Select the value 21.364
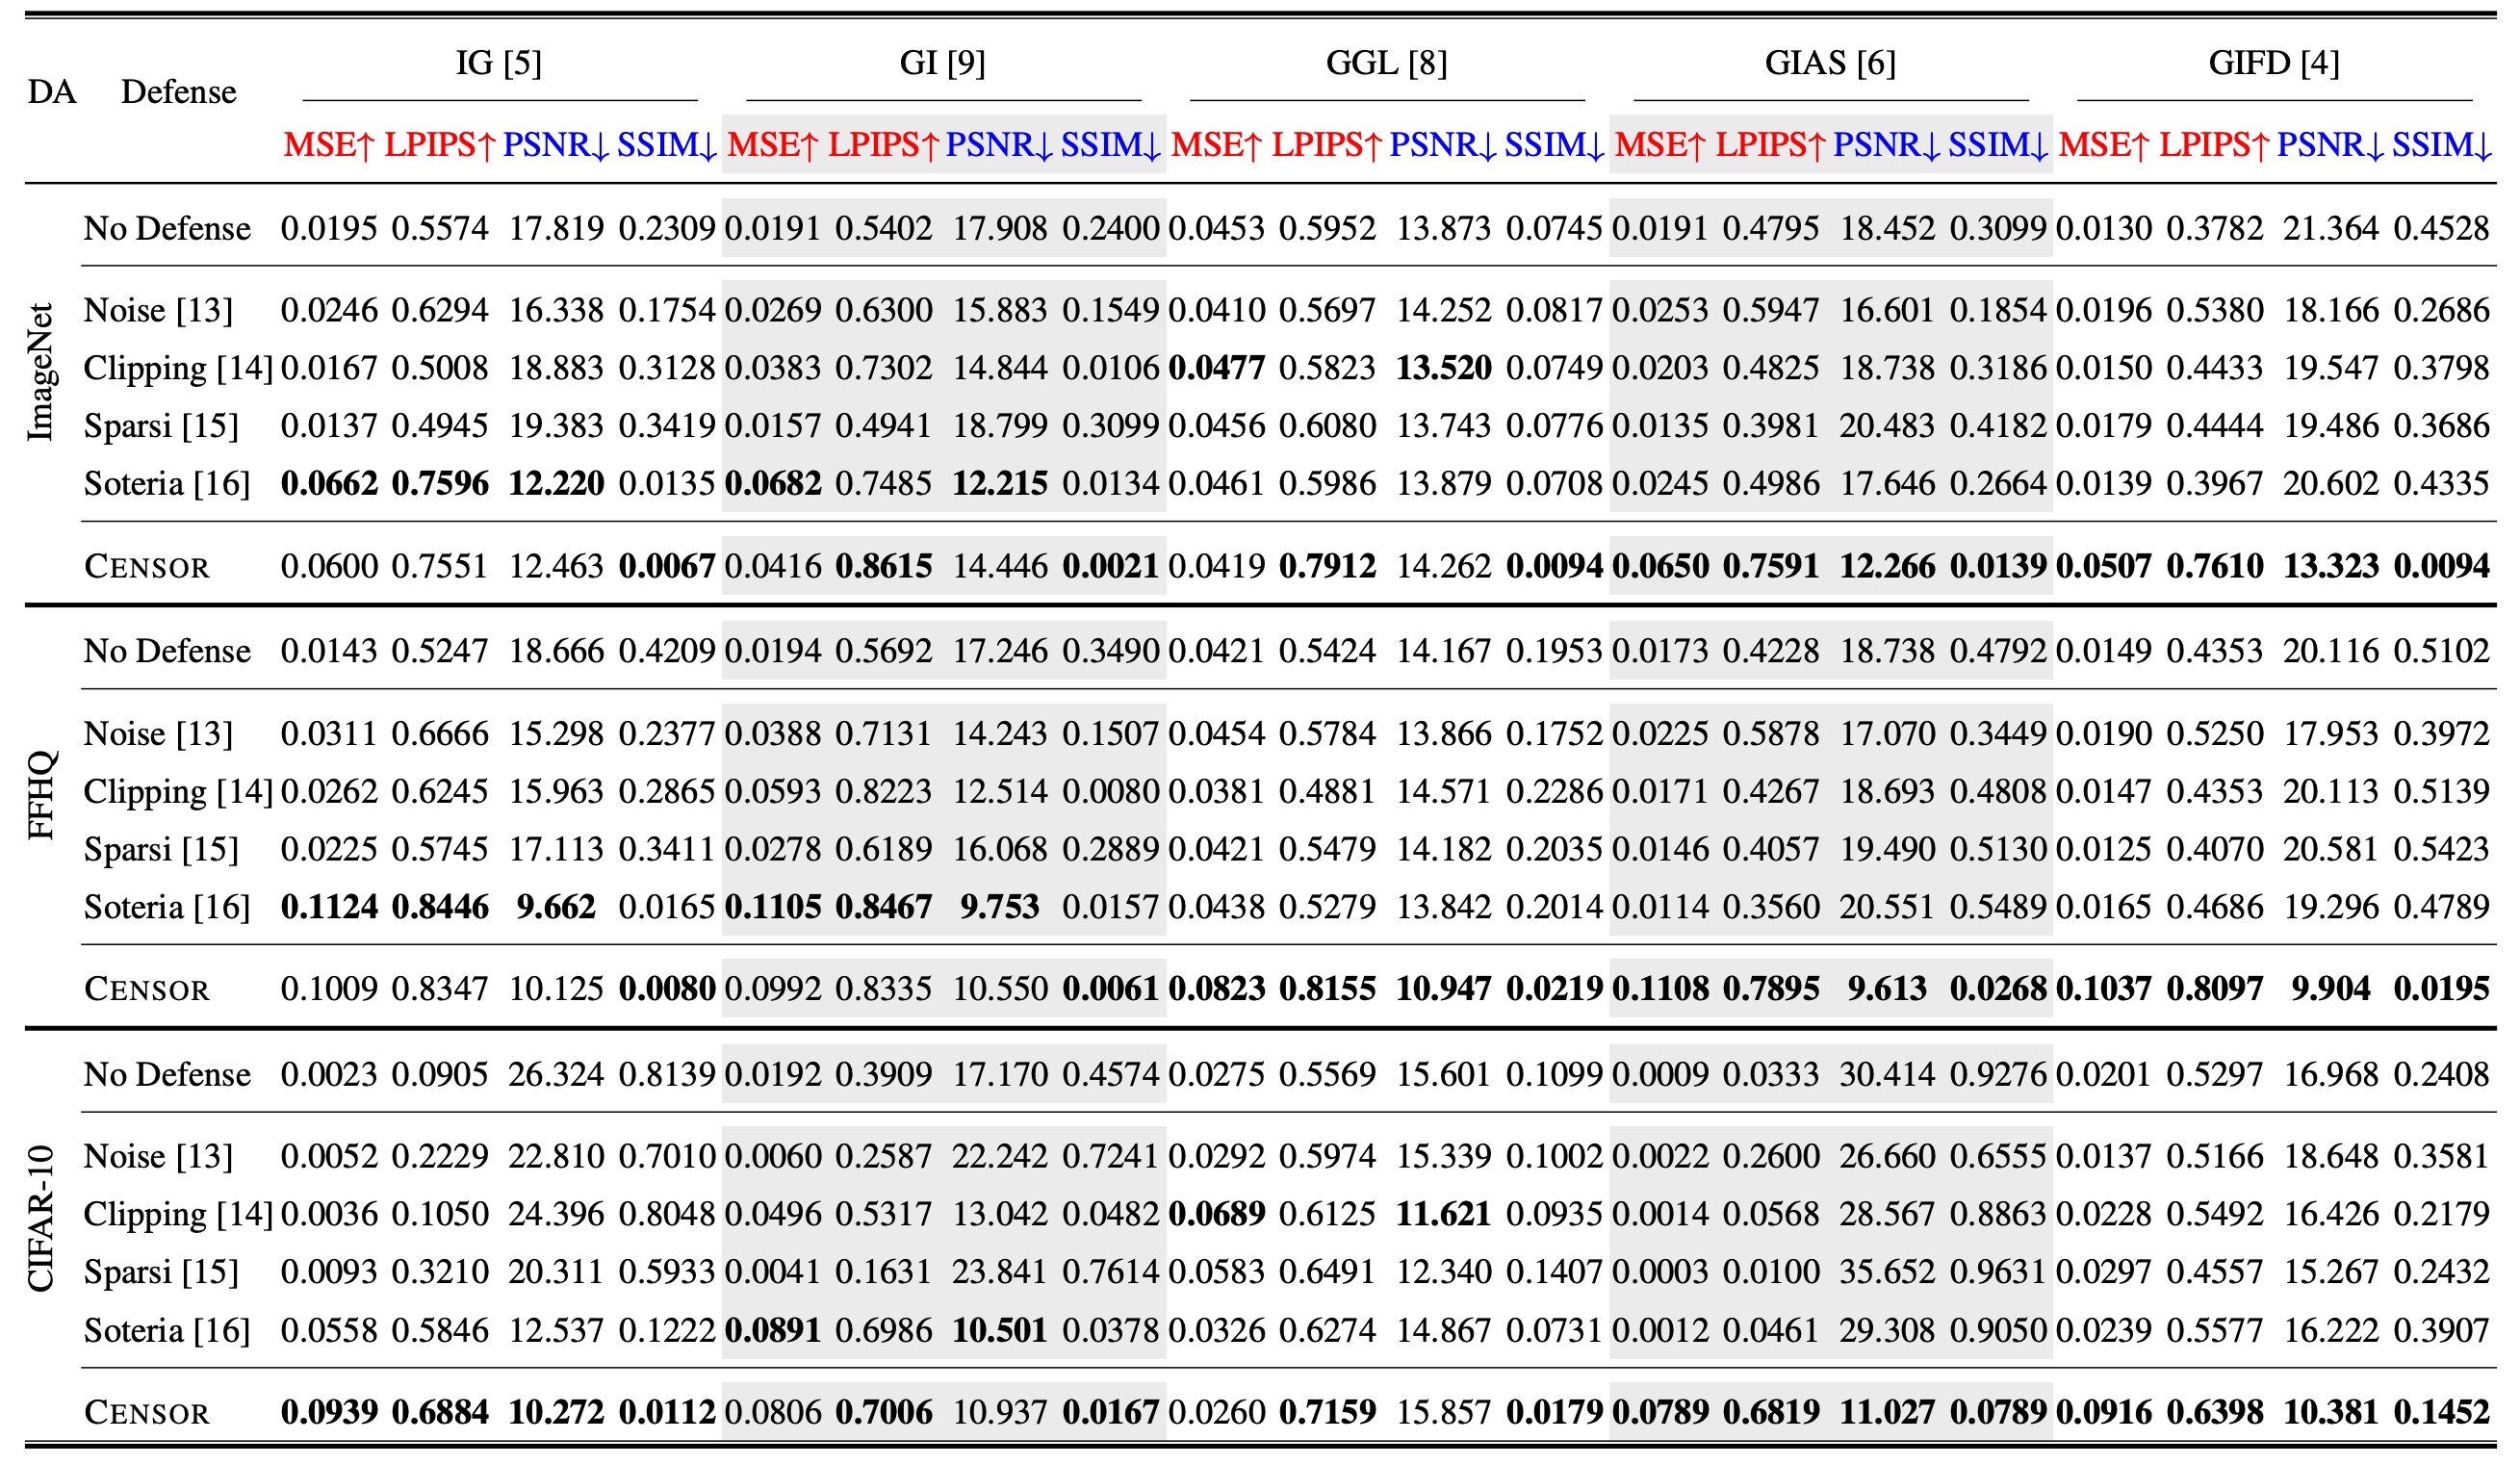Viewport: 2520px width, 1465px height. pos(2330,229)
